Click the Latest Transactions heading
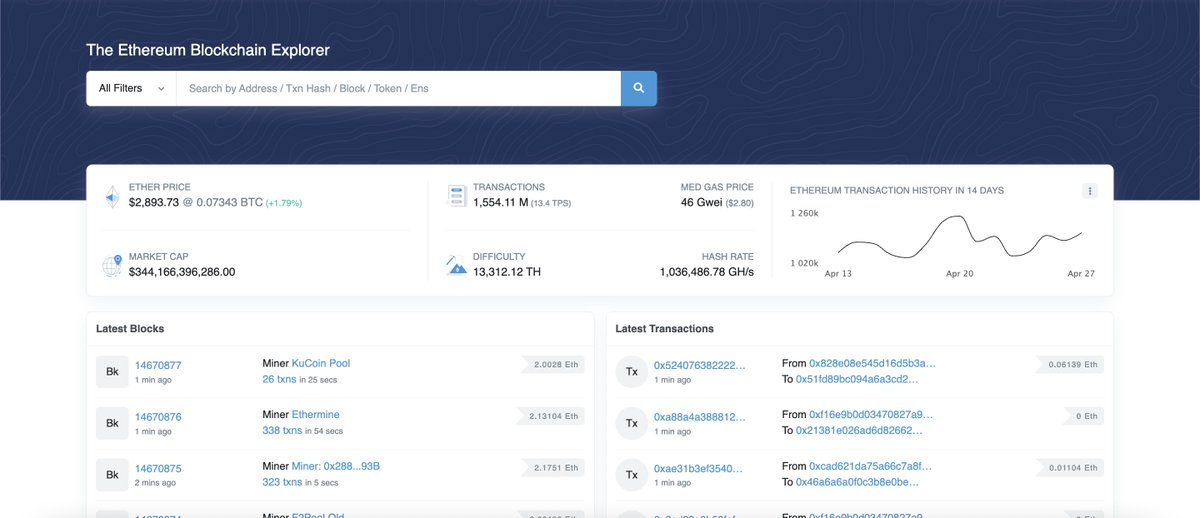The height and width of the screenshot is (518, 1200). click(664, 328)
